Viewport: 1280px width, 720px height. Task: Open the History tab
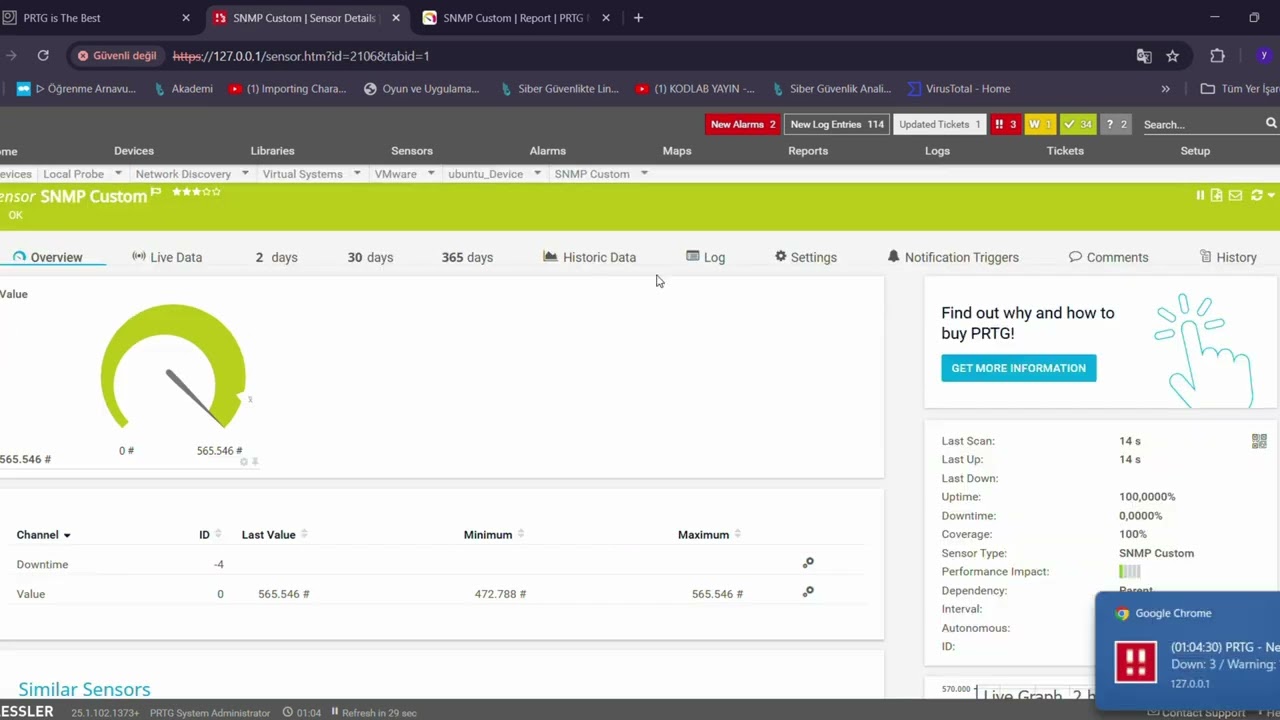click(x=1228, y=257)
